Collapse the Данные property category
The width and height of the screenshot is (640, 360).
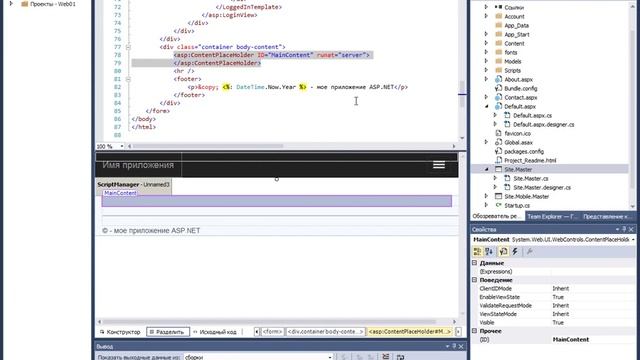pyautogui.click(x=475, y=263)
